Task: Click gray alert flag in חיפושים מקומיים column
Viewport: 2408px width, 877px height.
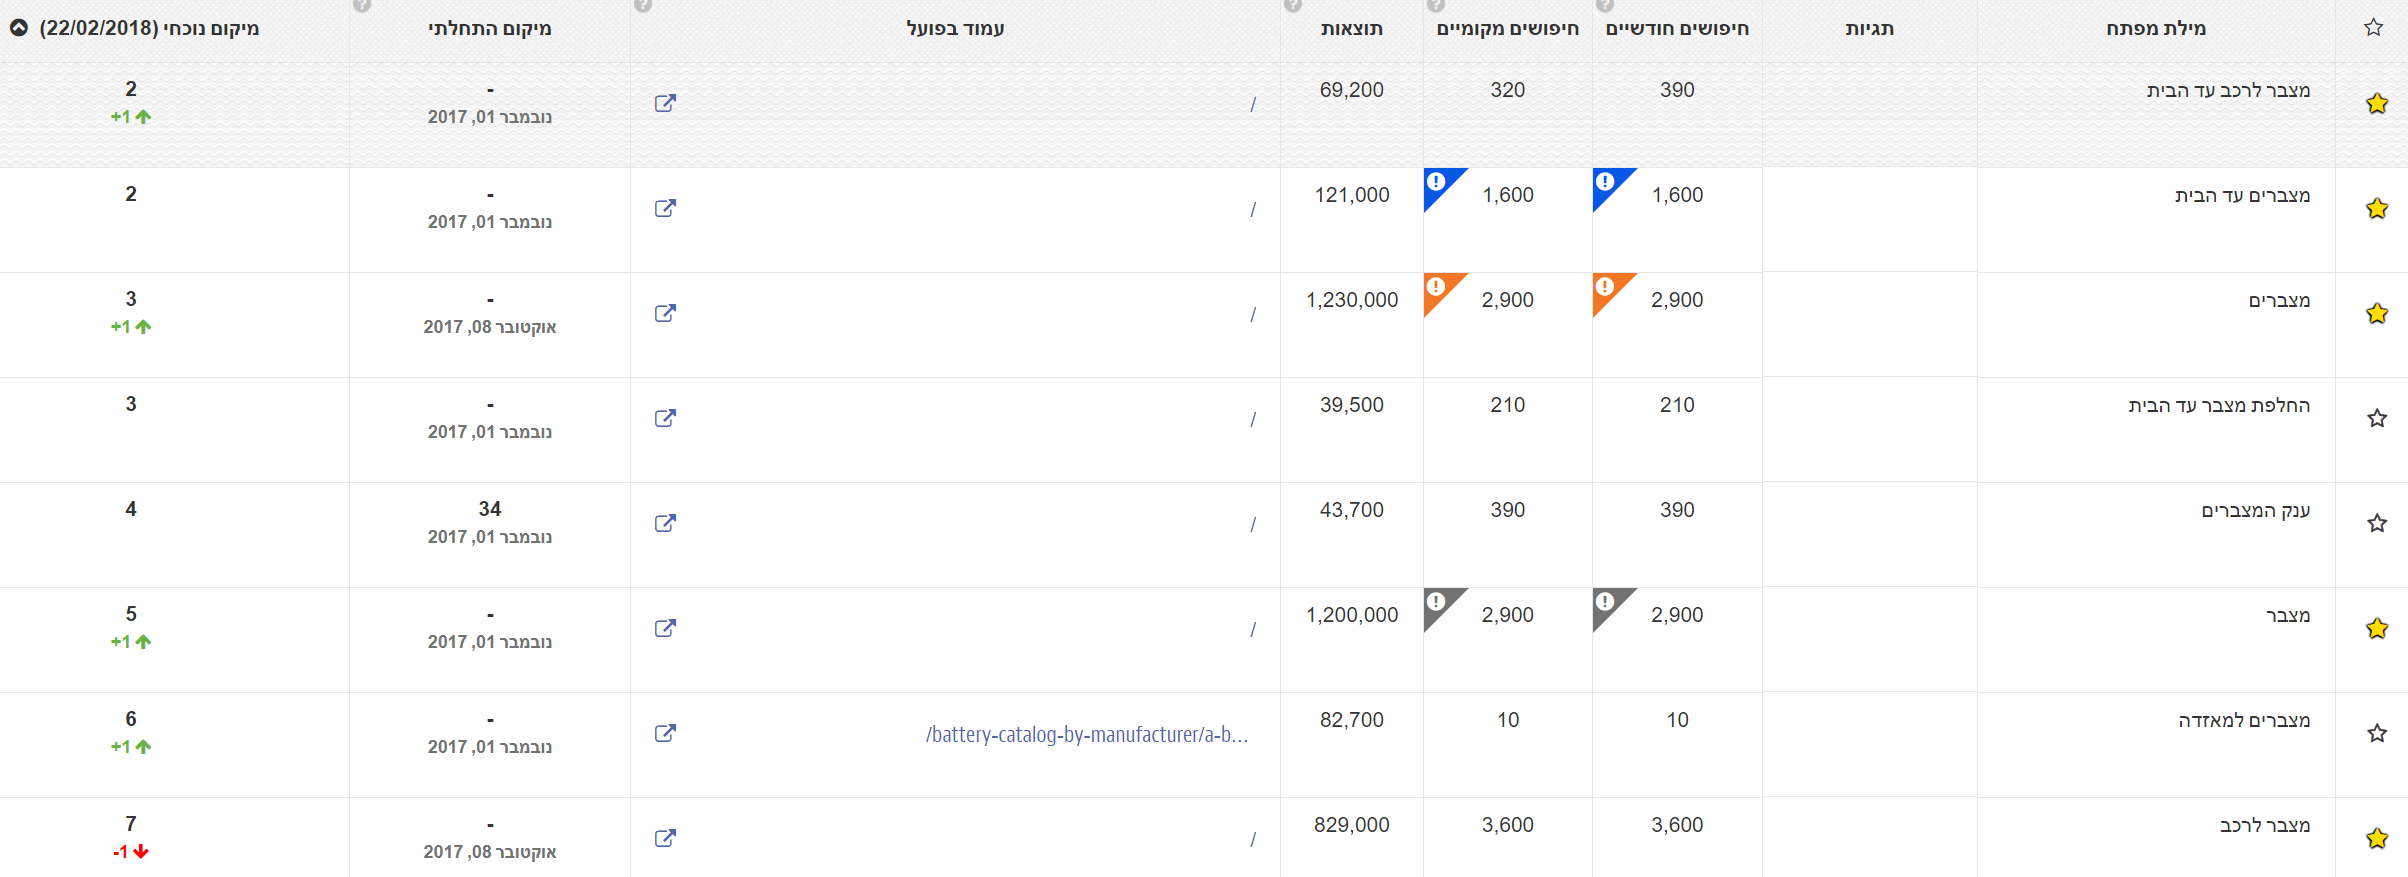Action: (1438, 603)
